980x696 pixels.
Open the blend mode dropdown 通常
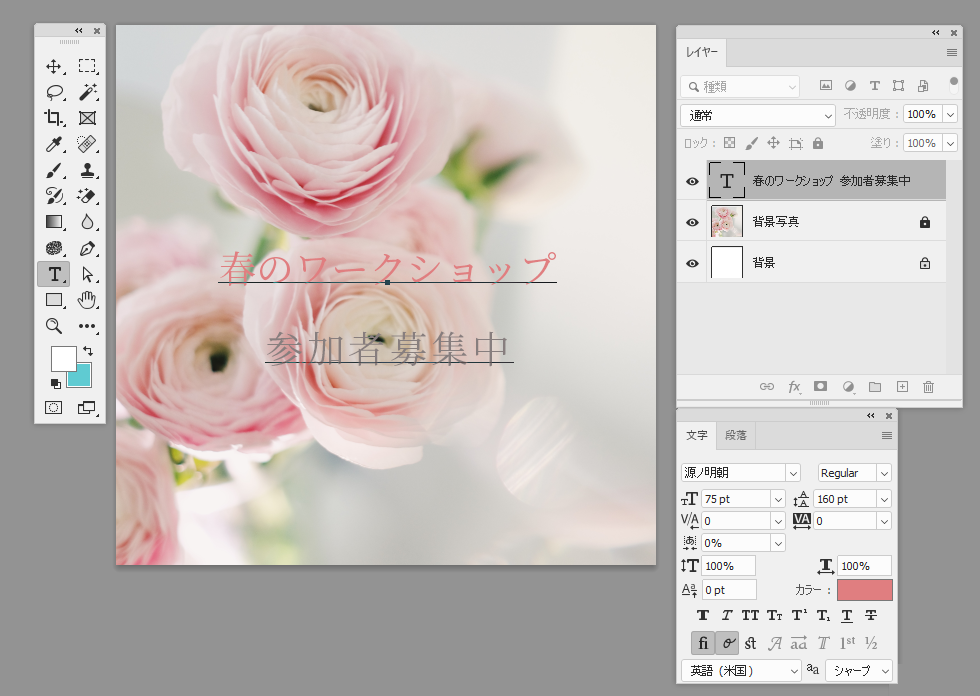pyautogui.click(x=757, y=115)
